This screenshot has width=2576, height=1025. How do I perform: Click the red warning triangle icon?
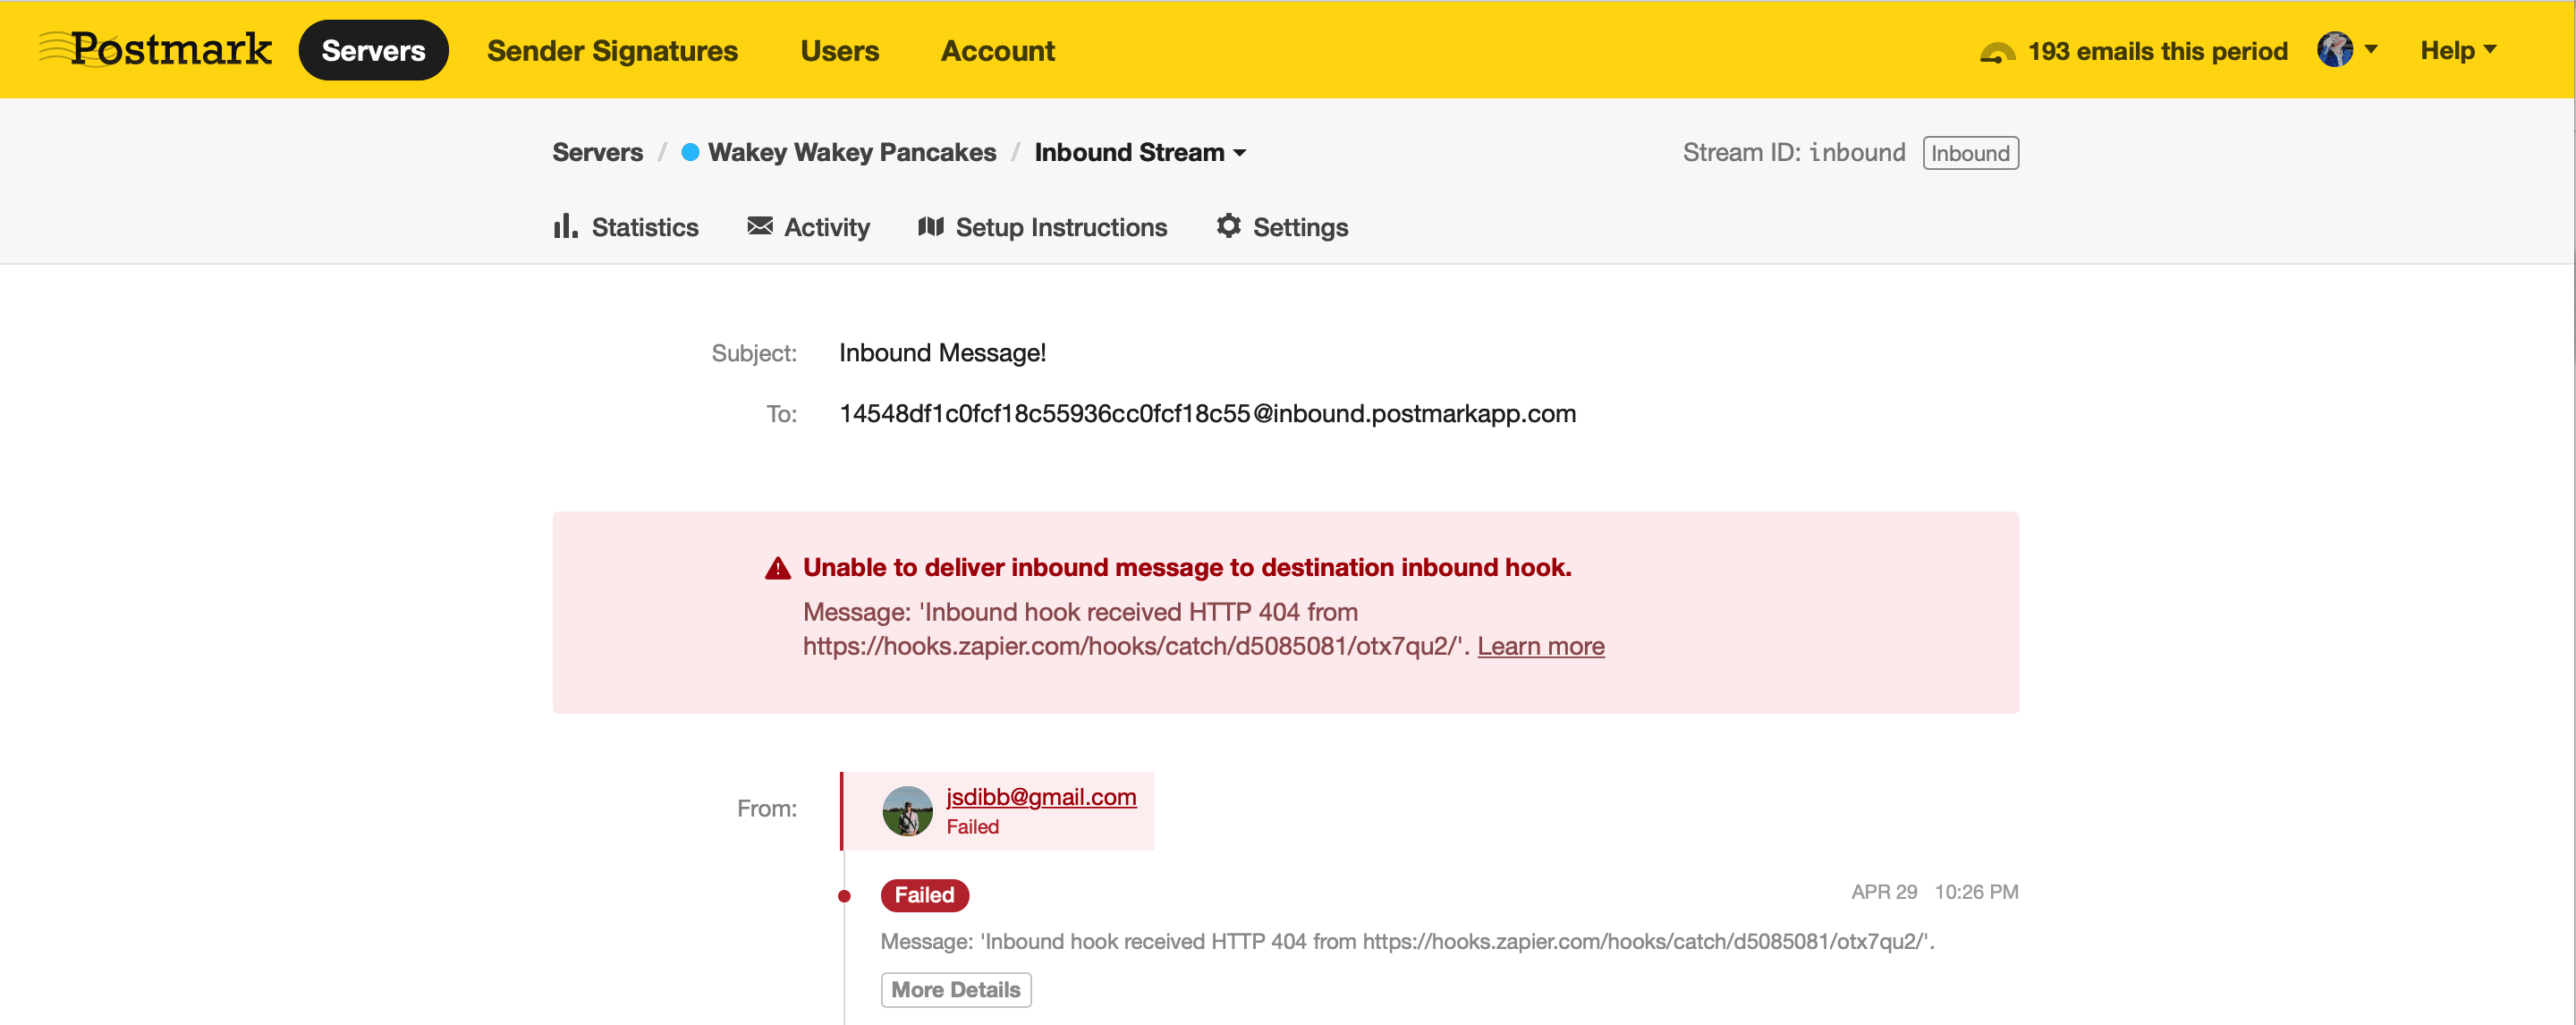coord(778,568)
